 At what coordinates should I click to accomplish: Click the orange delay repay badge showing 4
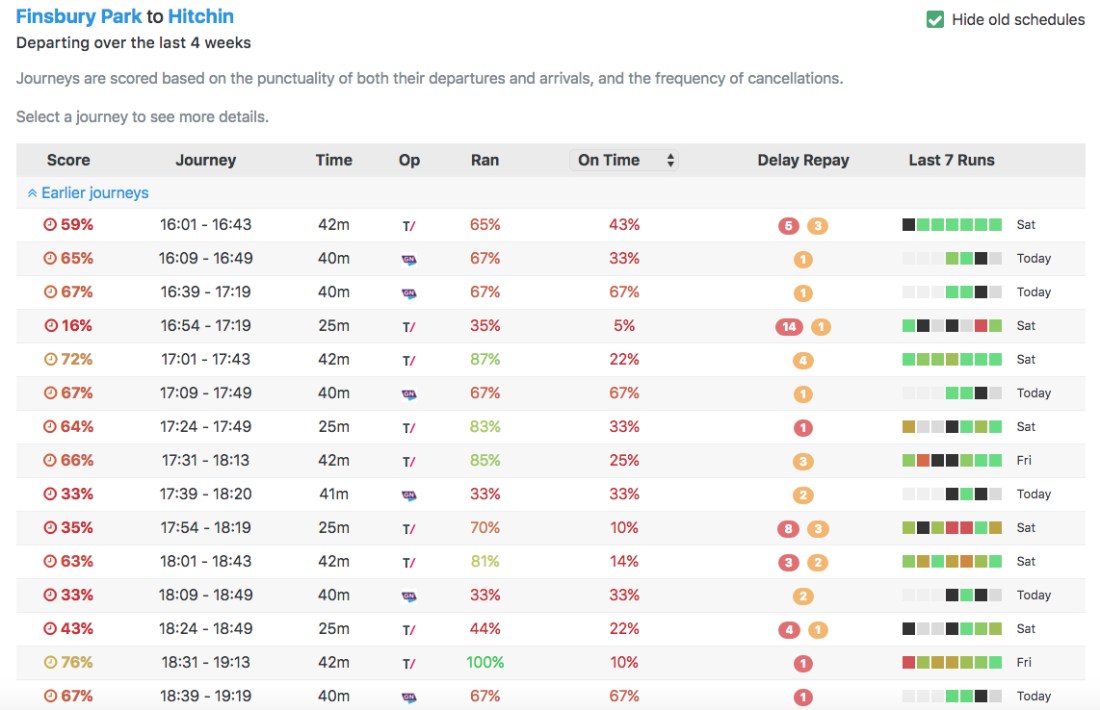click(x=803, y=360)
